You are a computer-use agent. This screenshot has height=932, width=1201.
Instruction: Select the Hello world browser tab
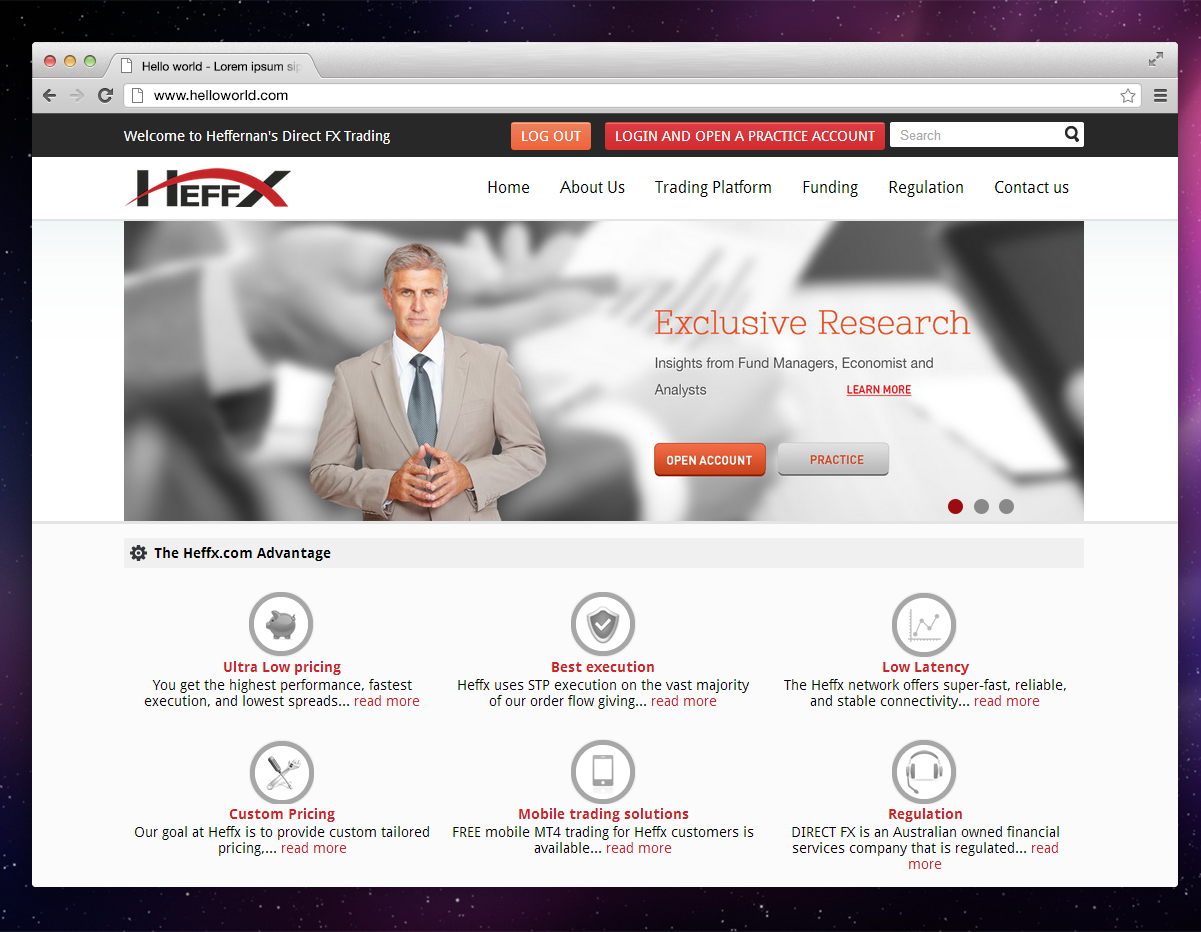coord(212,66)
